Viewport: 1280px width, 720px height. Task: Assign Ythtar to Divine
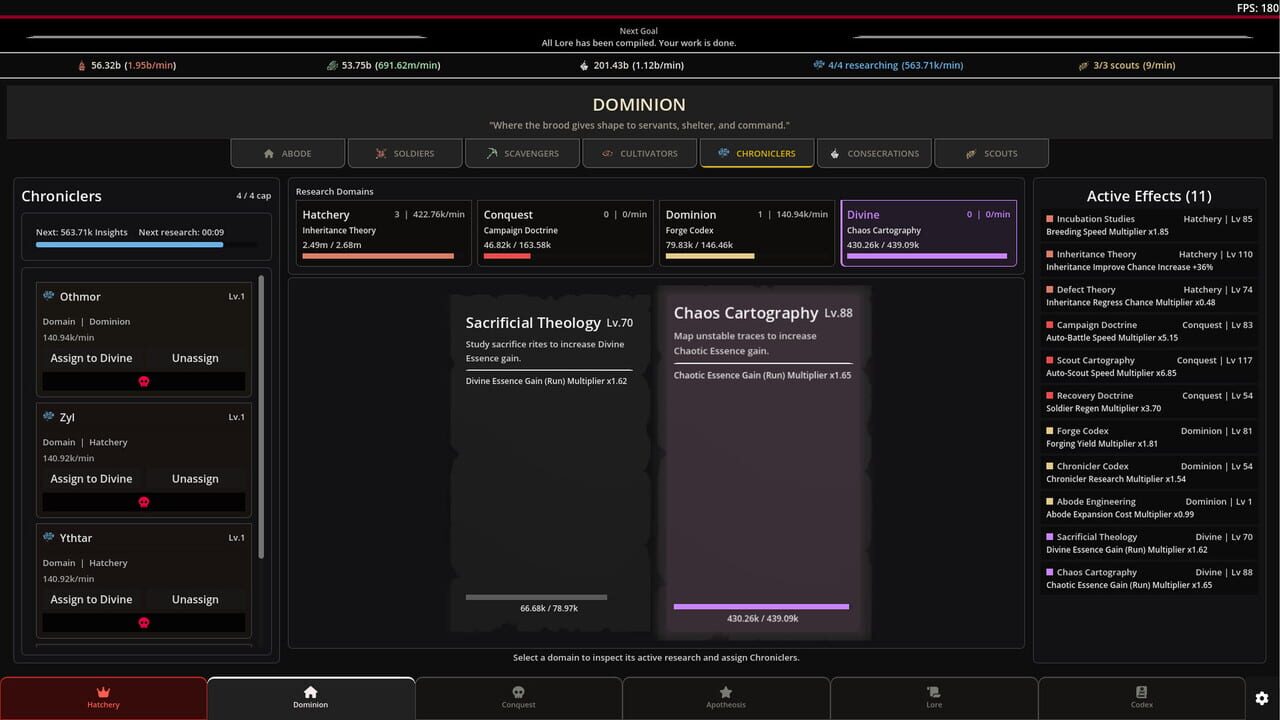91,599
